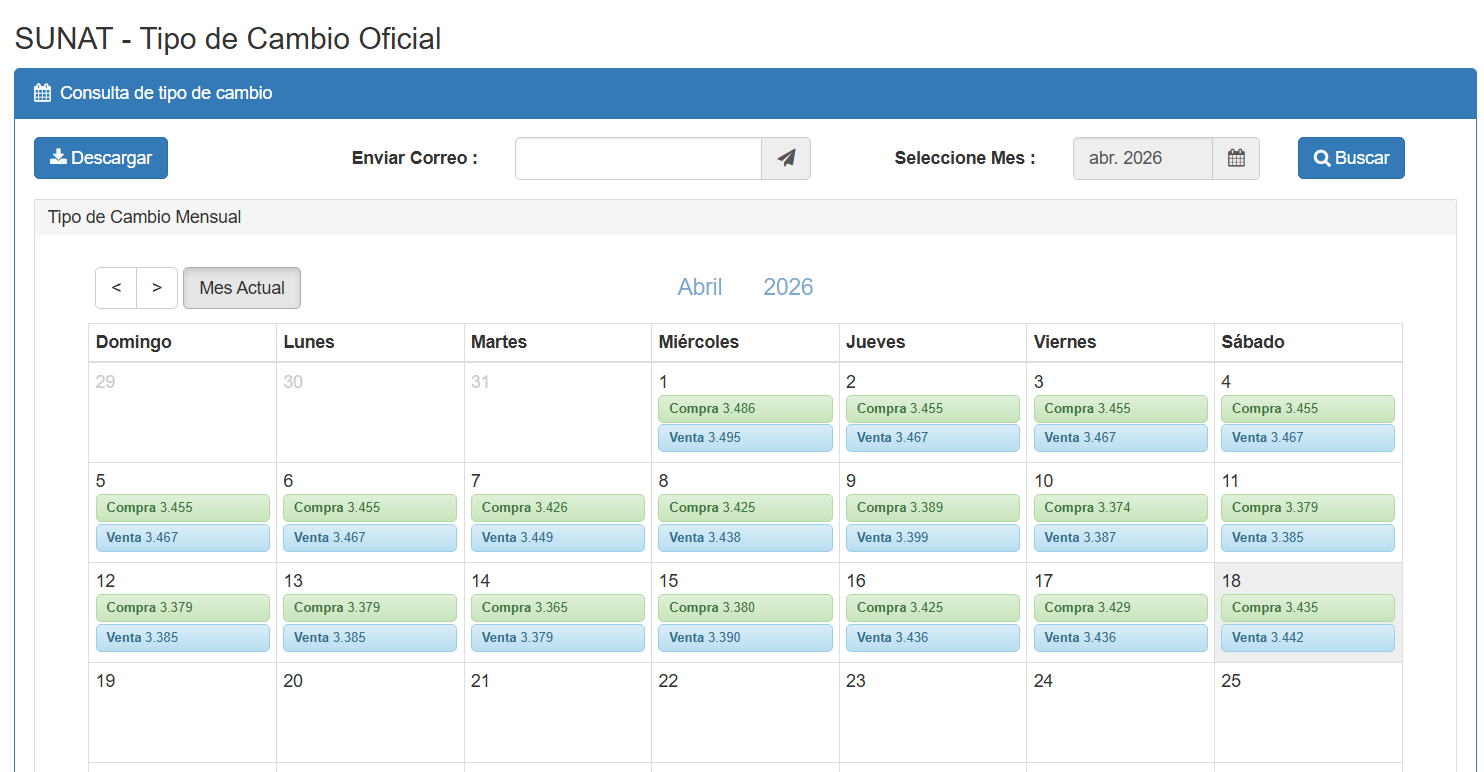1484x772 pixels.
Task: Select Venta 3.442 on highlighted April 18
Action: pos(1307,638)
